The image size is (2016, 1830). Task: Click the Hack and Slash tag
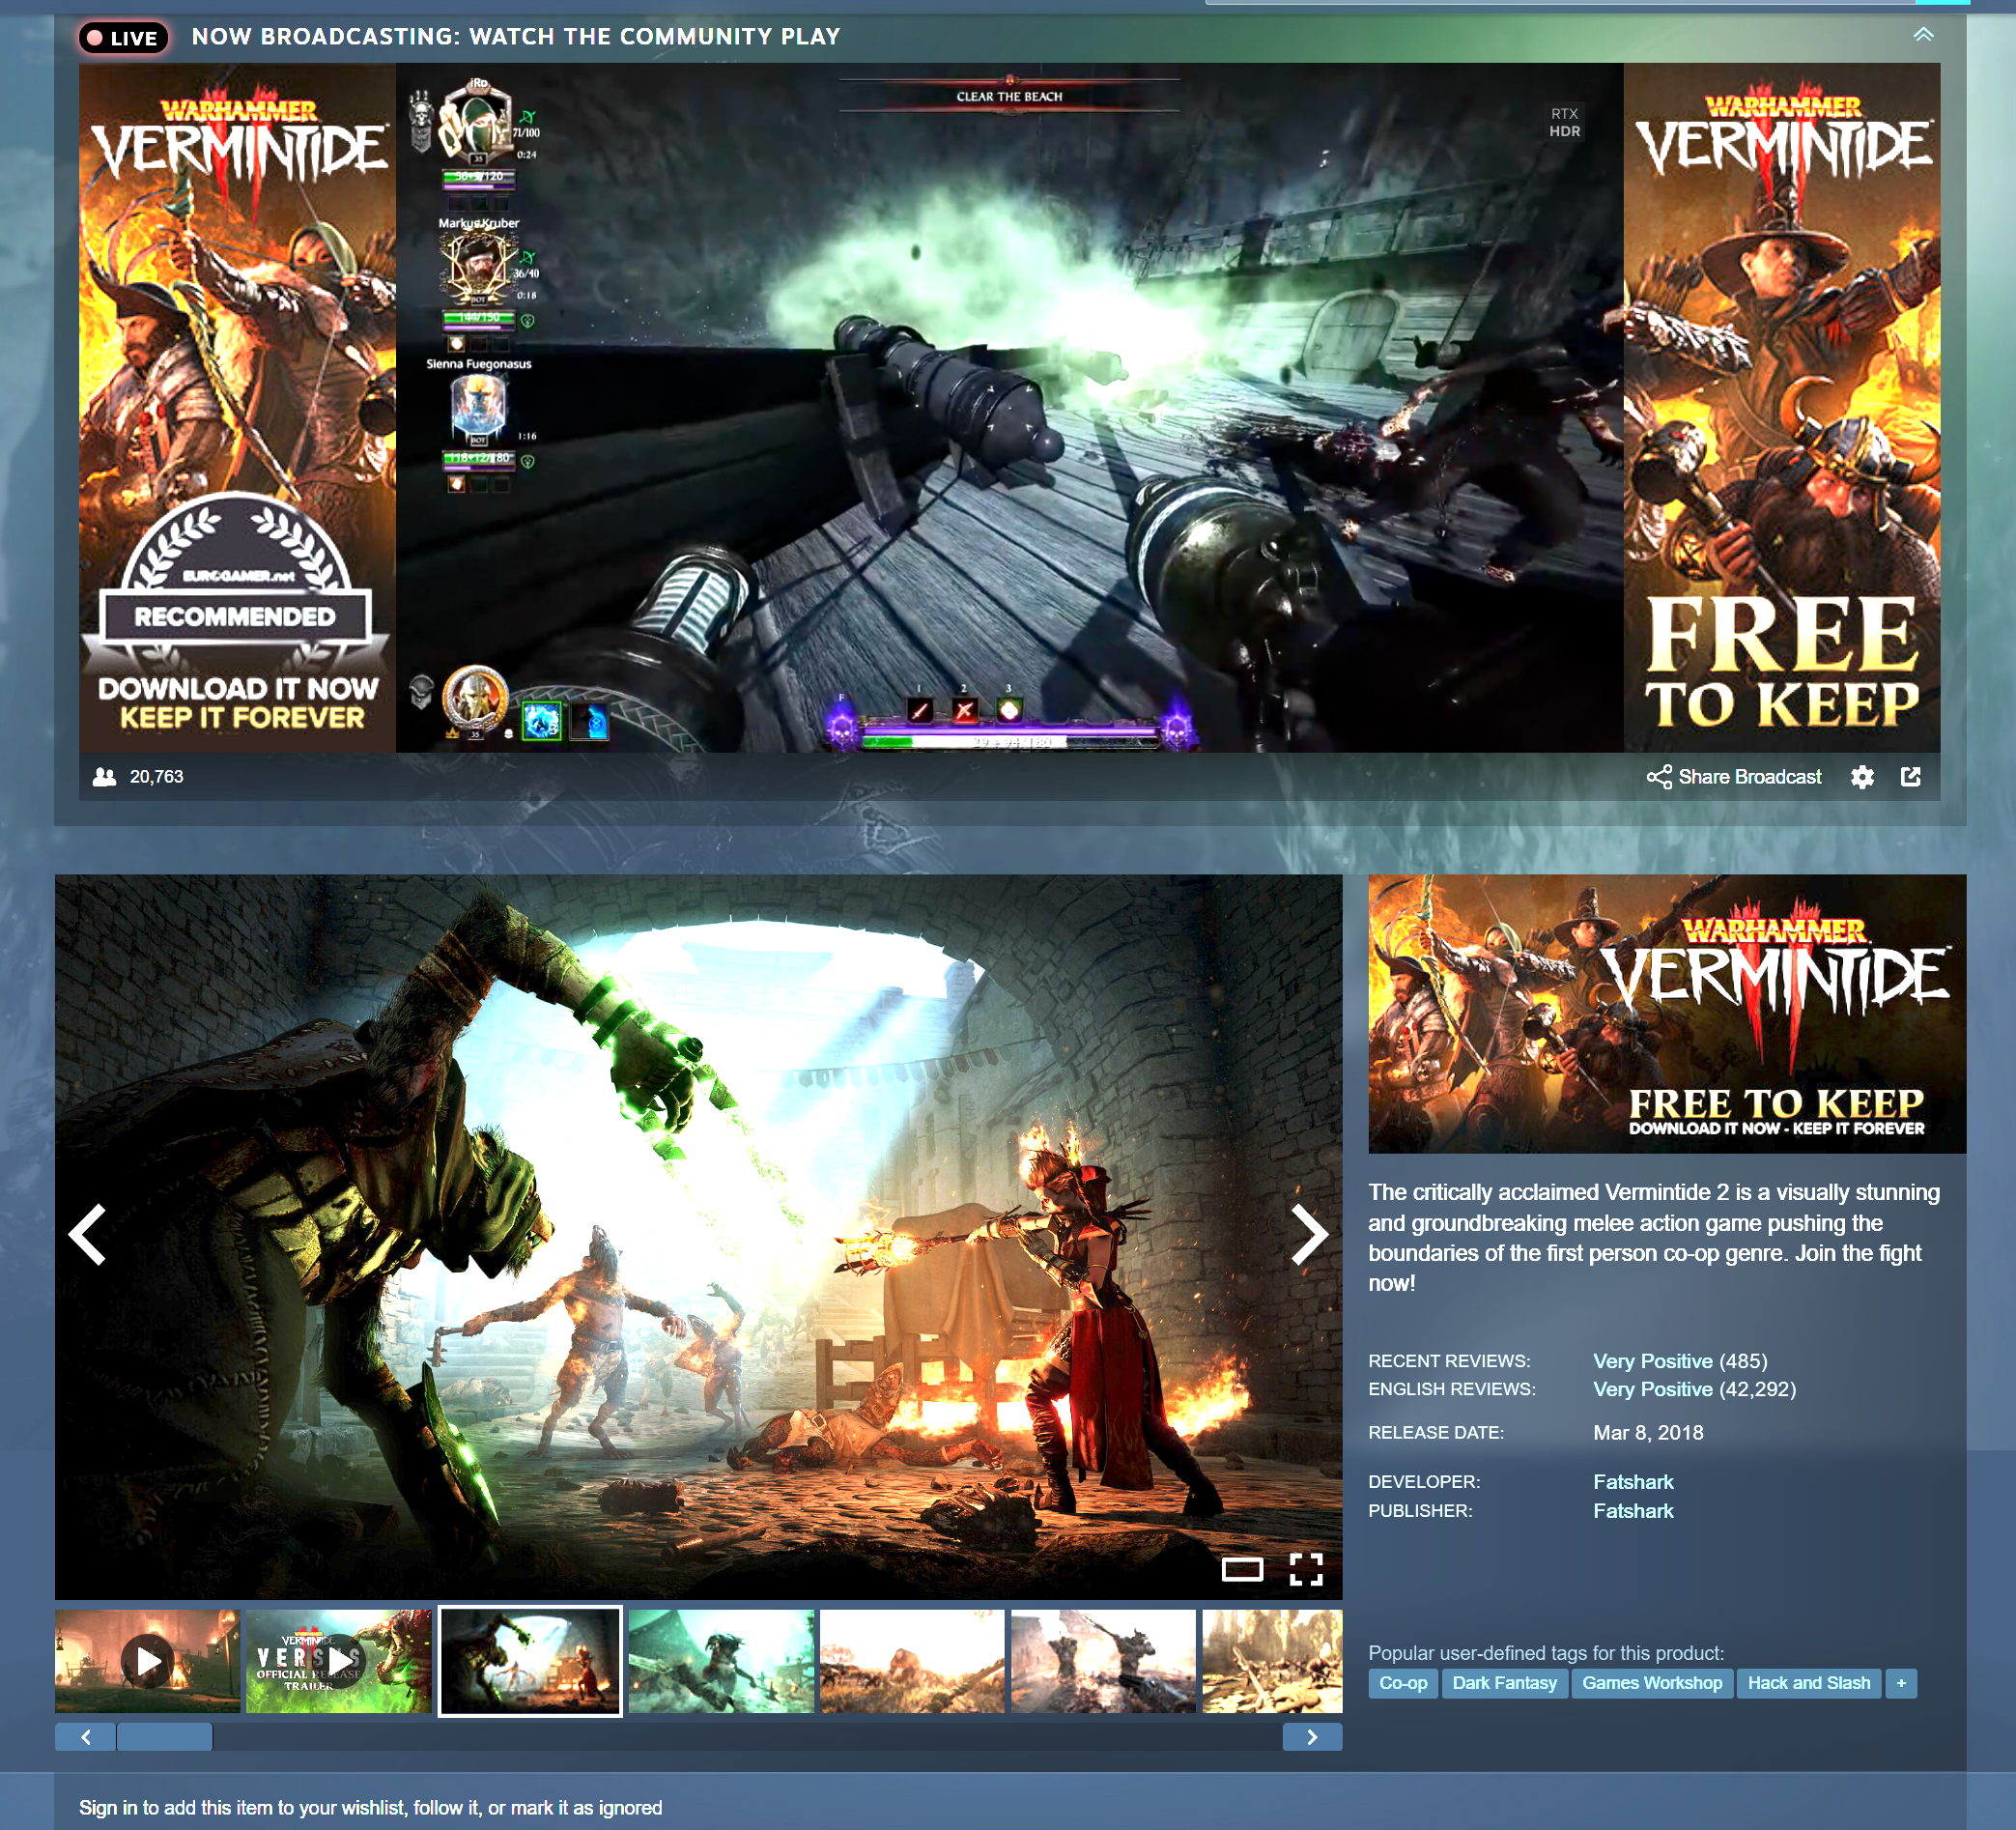click(x=1807, y=1683)
